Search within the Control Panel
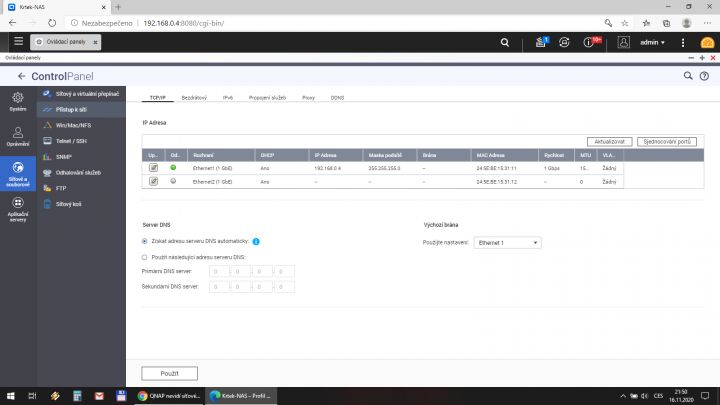 (x=688, y=76)
